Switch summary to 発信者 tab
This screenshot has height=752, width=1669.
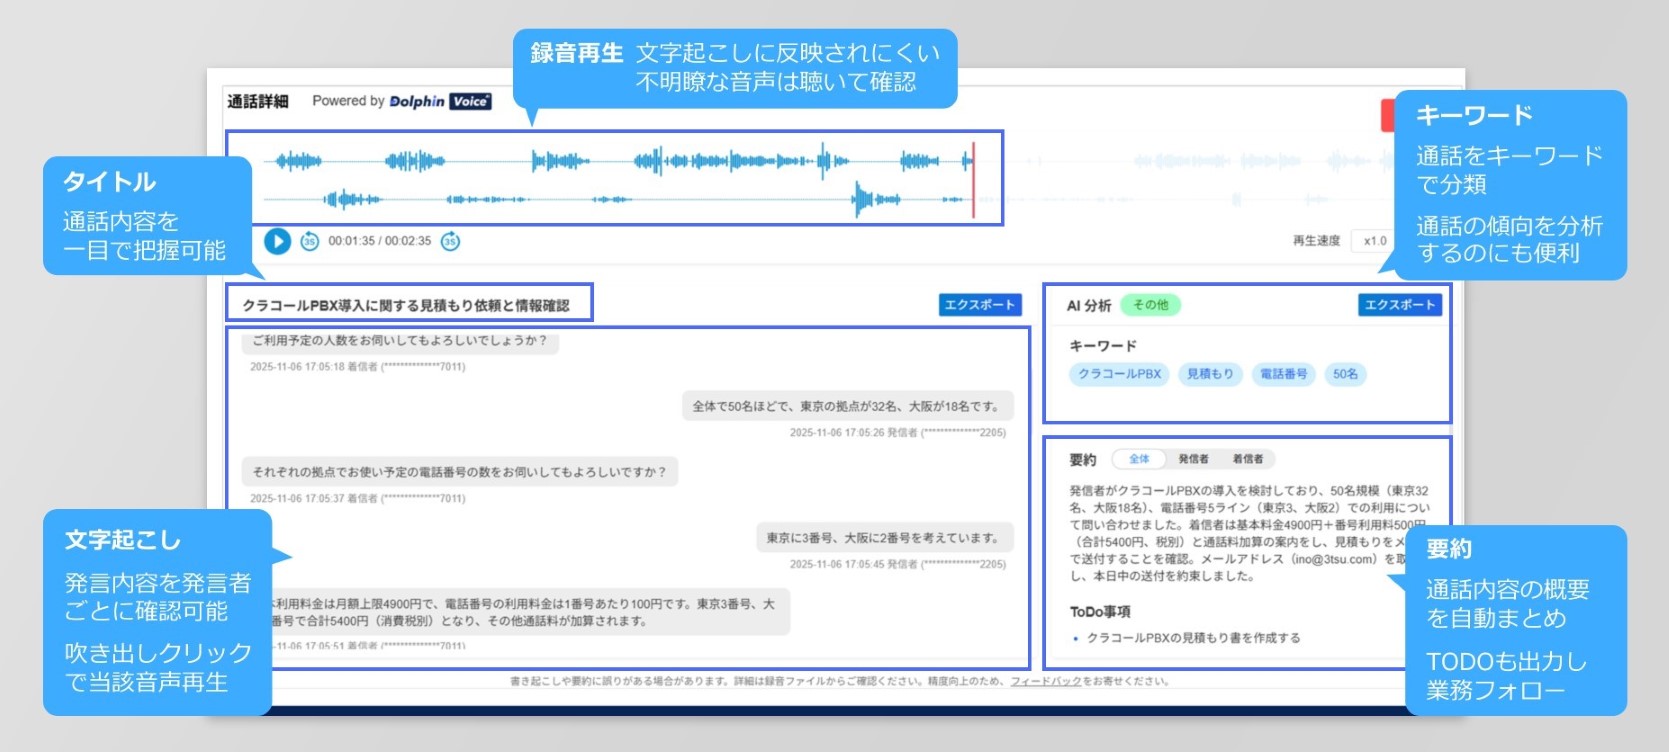click(x=1193, y=459)
